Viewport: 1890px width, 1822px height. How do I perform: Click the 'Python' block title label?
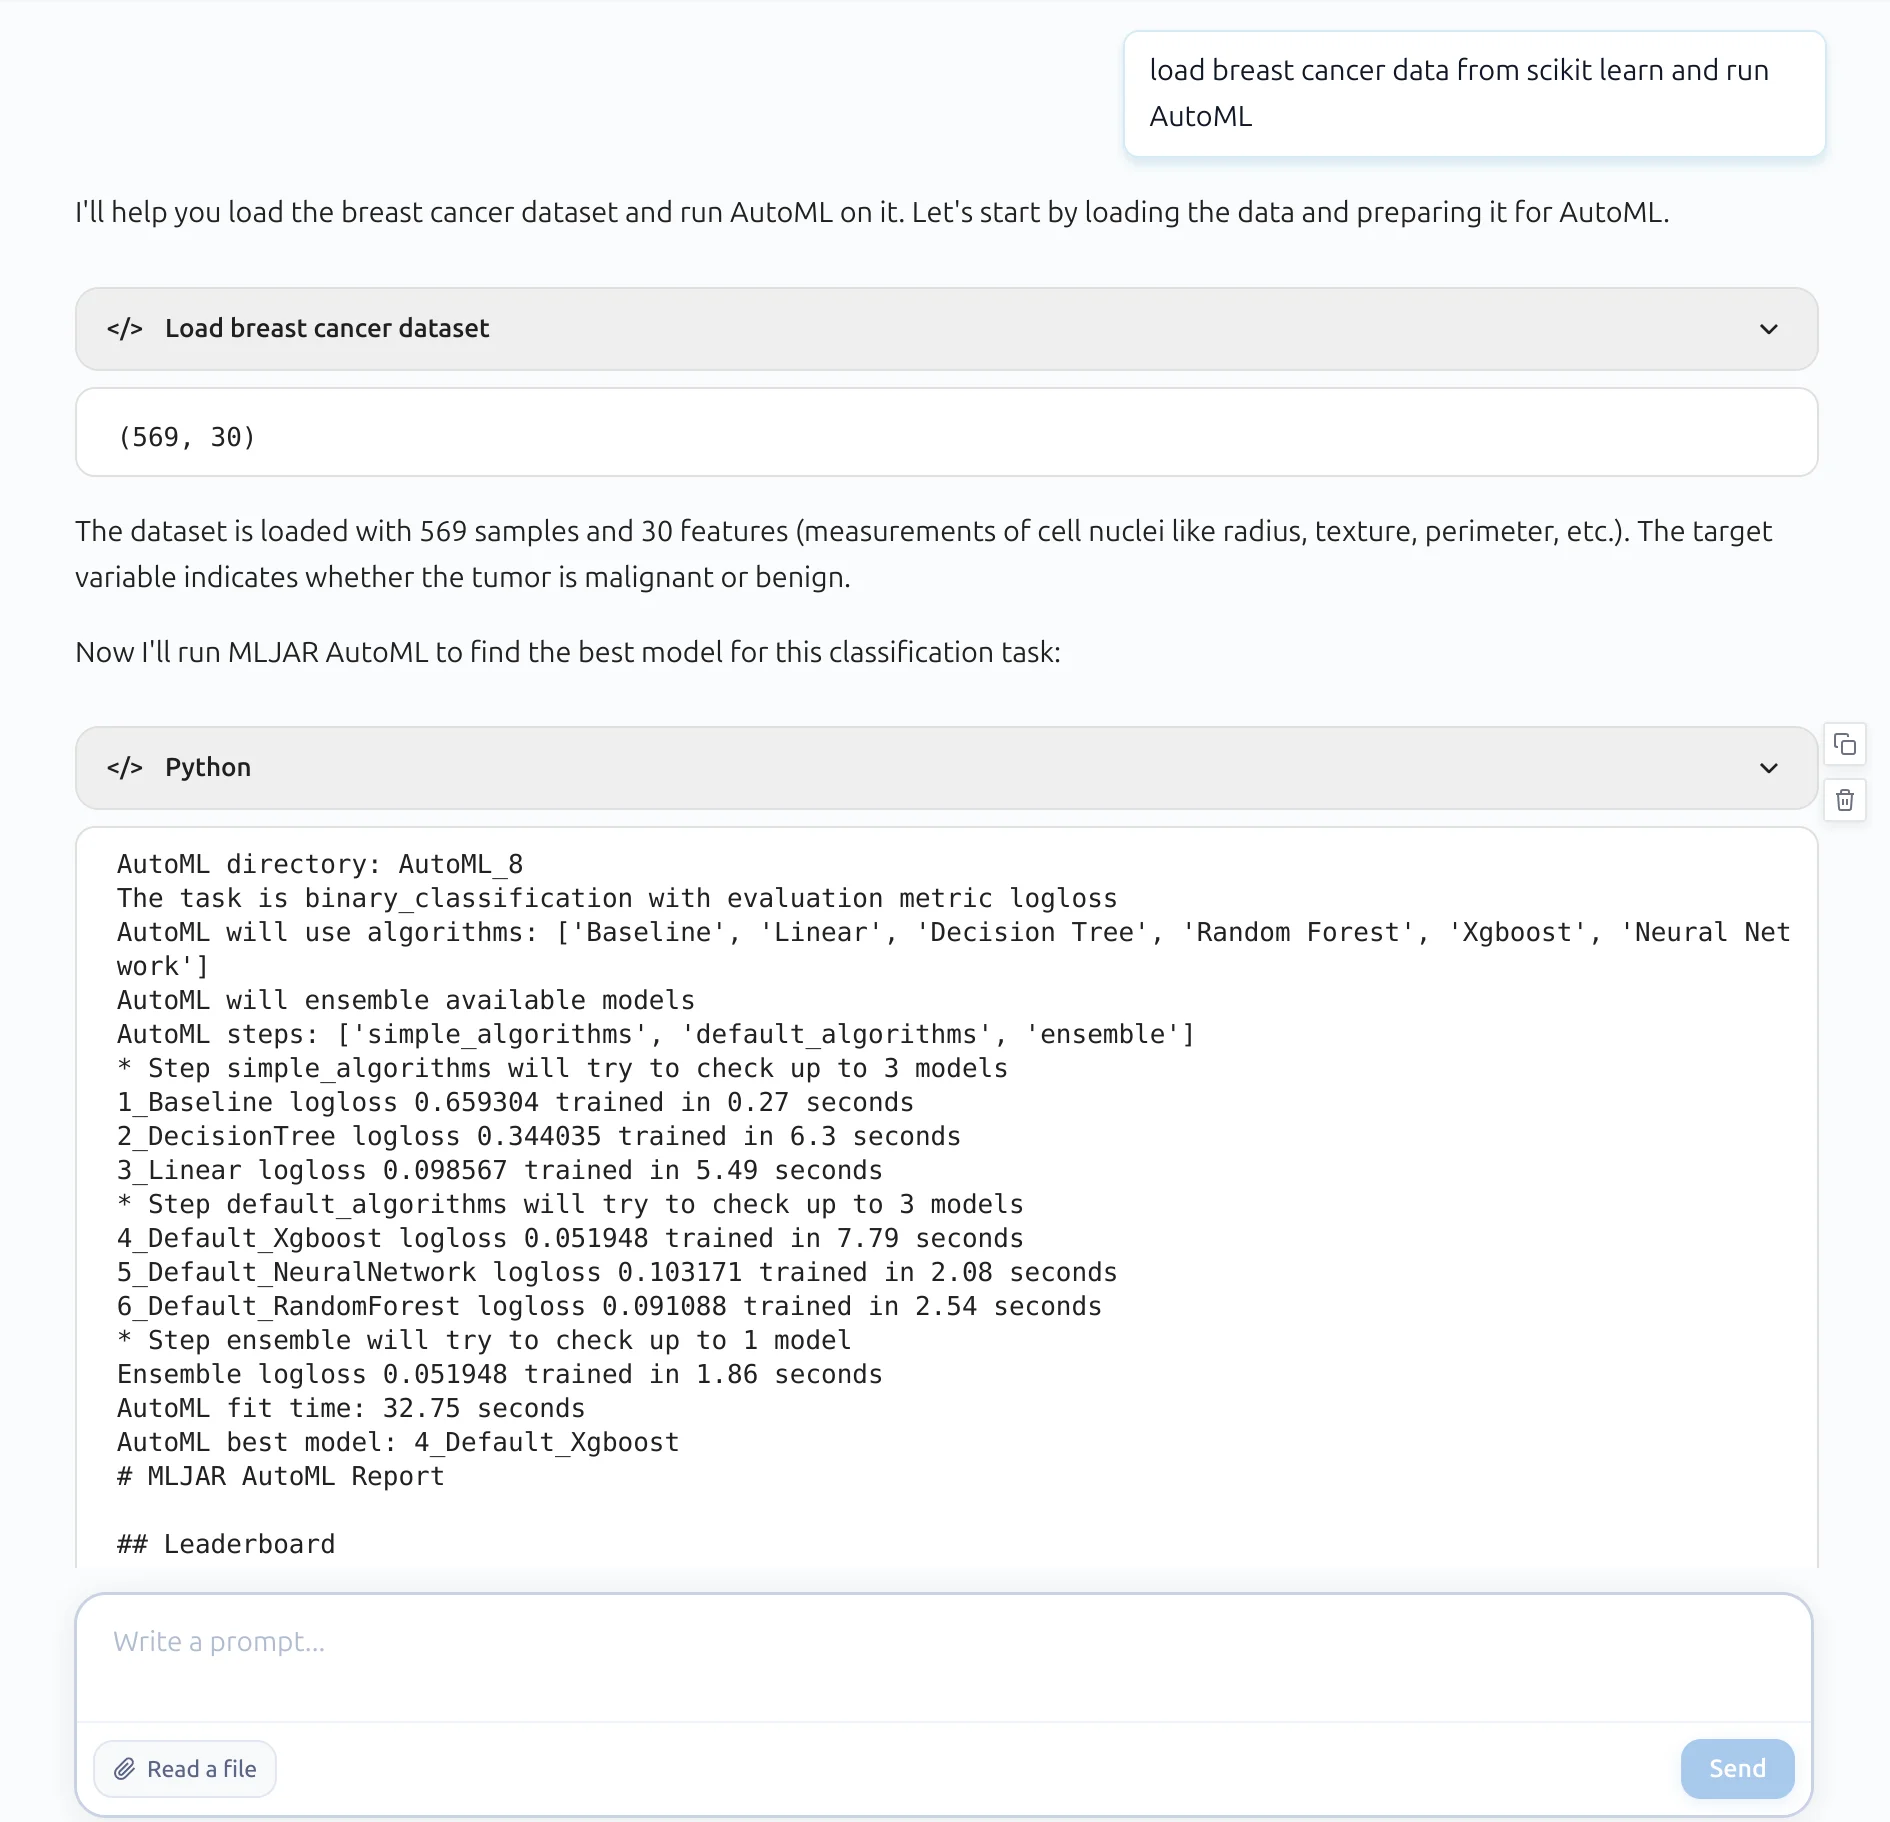(x=208, y=768)
